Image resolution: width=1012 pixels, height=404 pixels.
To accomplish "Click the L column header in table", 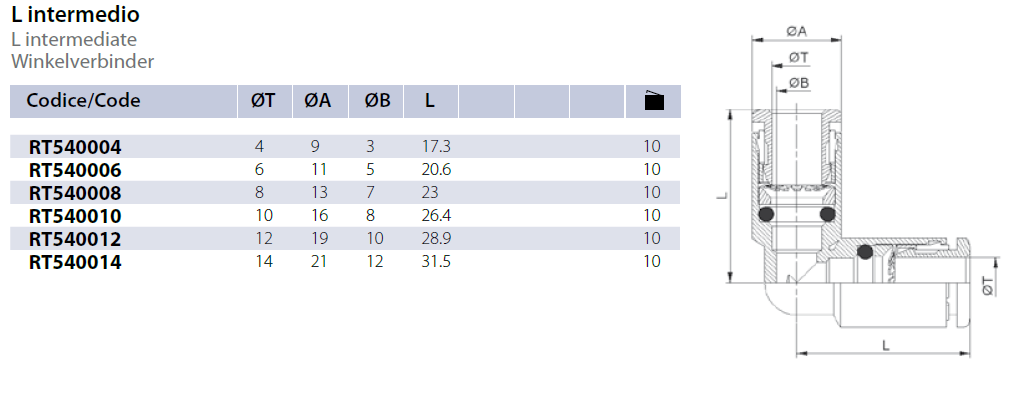I will click(x=430, y=101).
